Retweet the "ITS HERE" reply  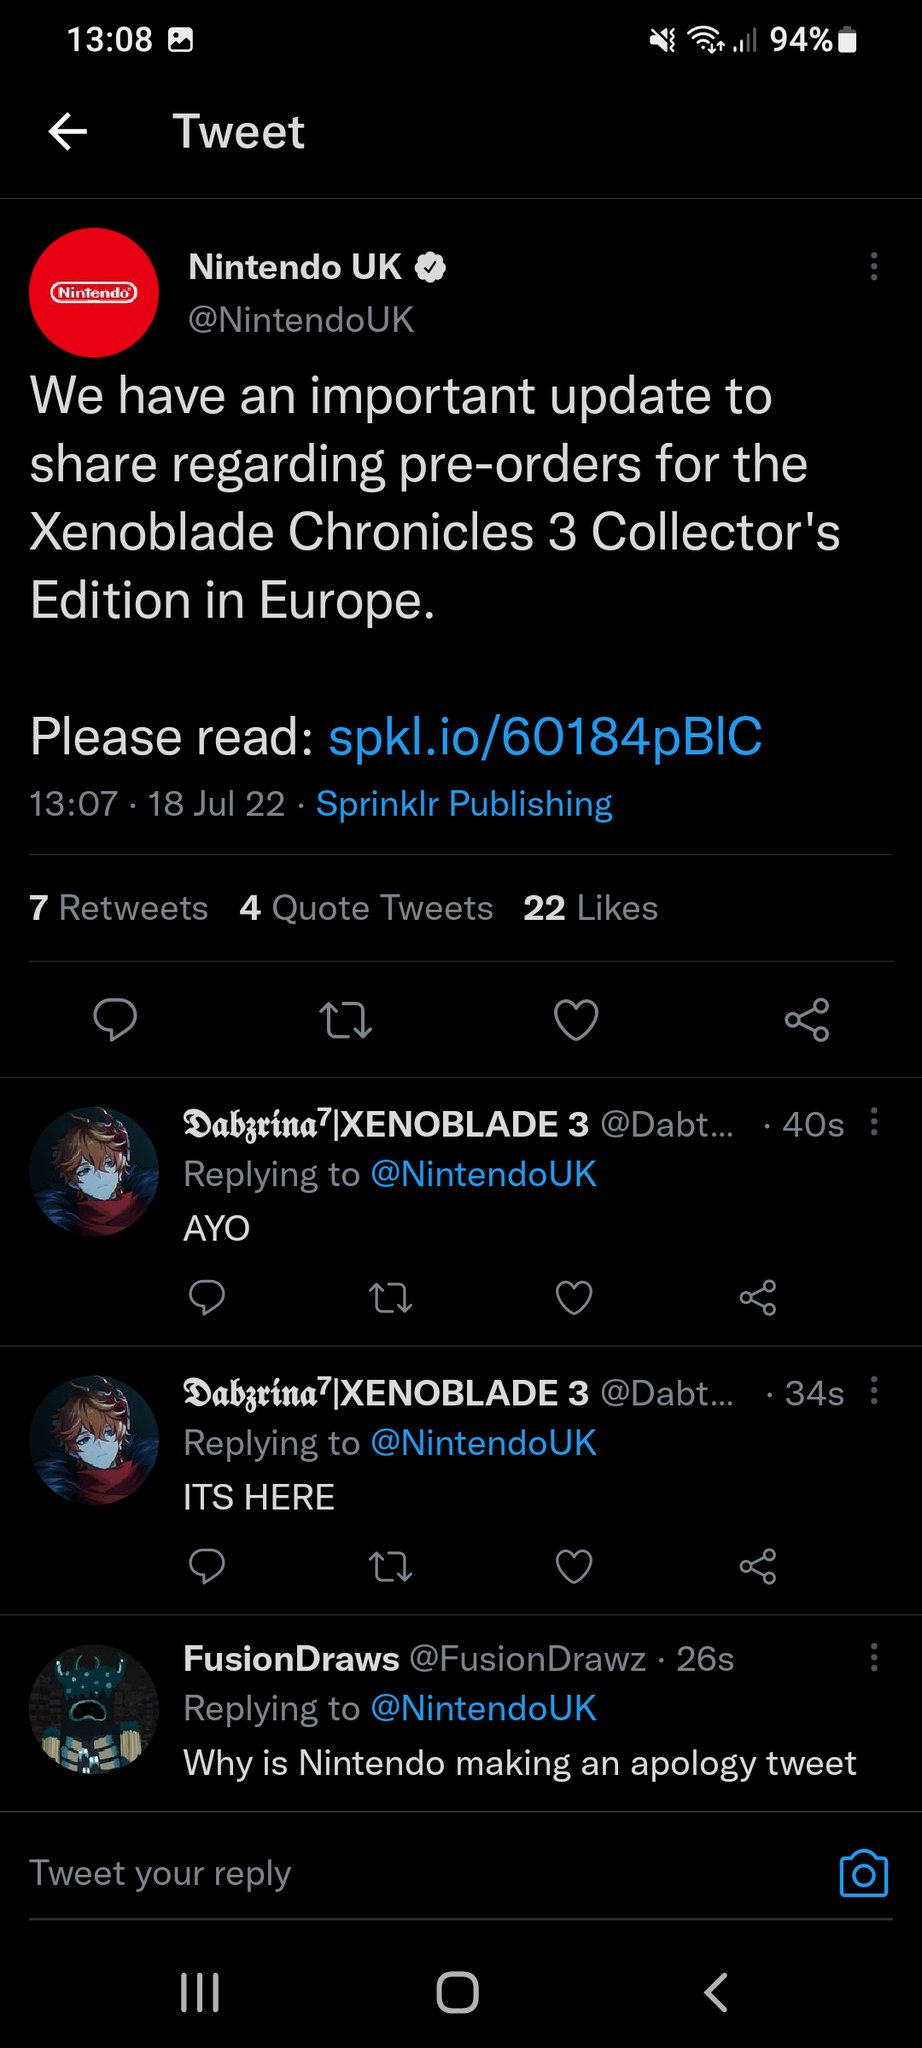[390, 1567]
